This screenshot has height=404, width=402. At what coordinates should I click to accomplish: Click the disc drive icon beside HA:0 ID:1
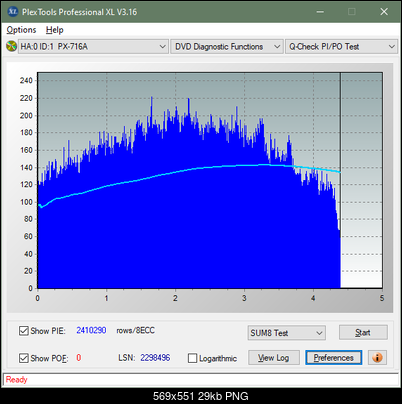(11, 46)
